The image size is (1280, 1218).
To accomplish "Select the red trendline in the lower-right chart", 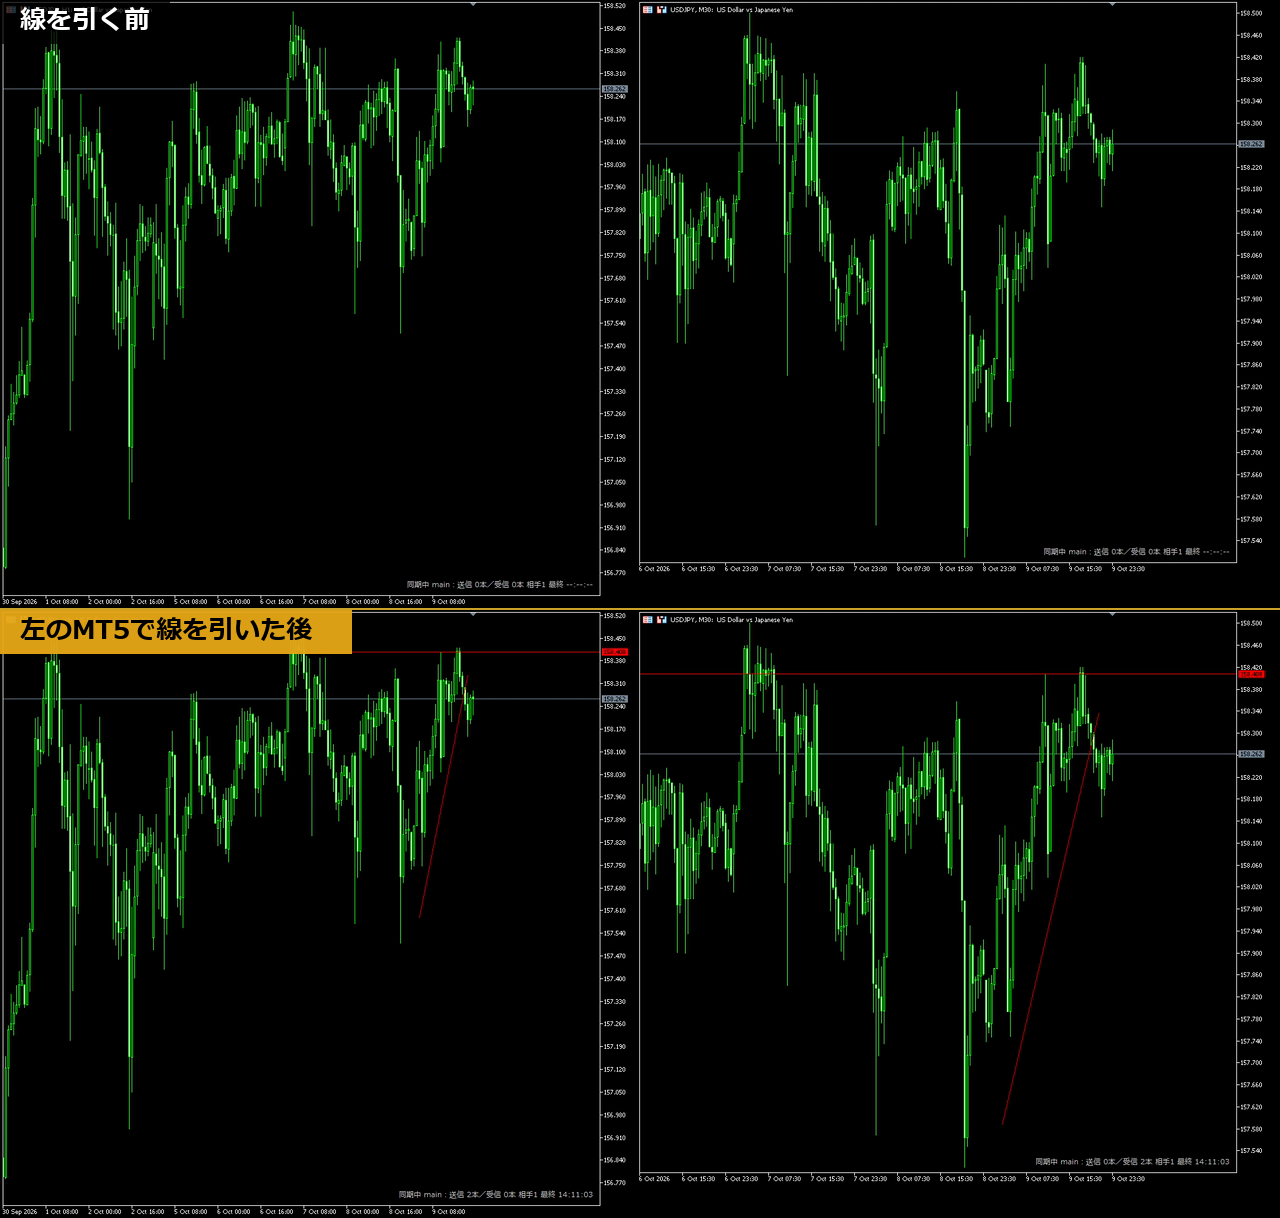I will 1050,919.
